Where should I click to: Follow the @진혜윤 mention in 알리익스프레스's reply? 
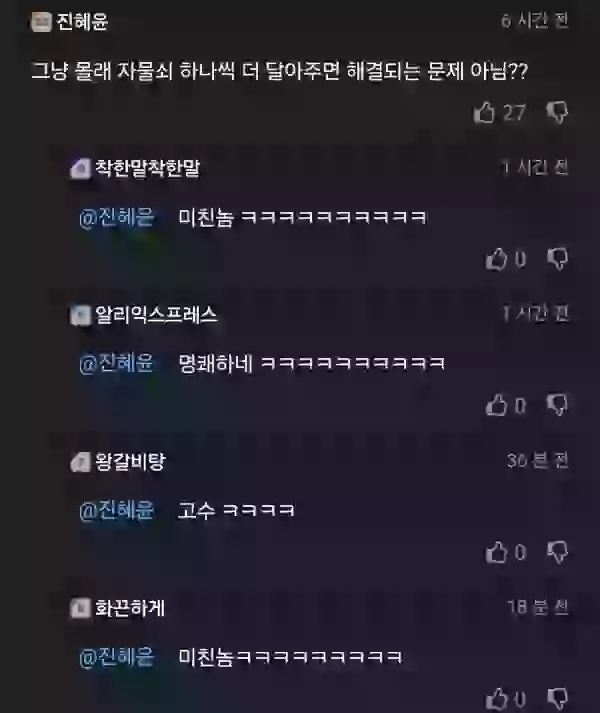point(117,363)
